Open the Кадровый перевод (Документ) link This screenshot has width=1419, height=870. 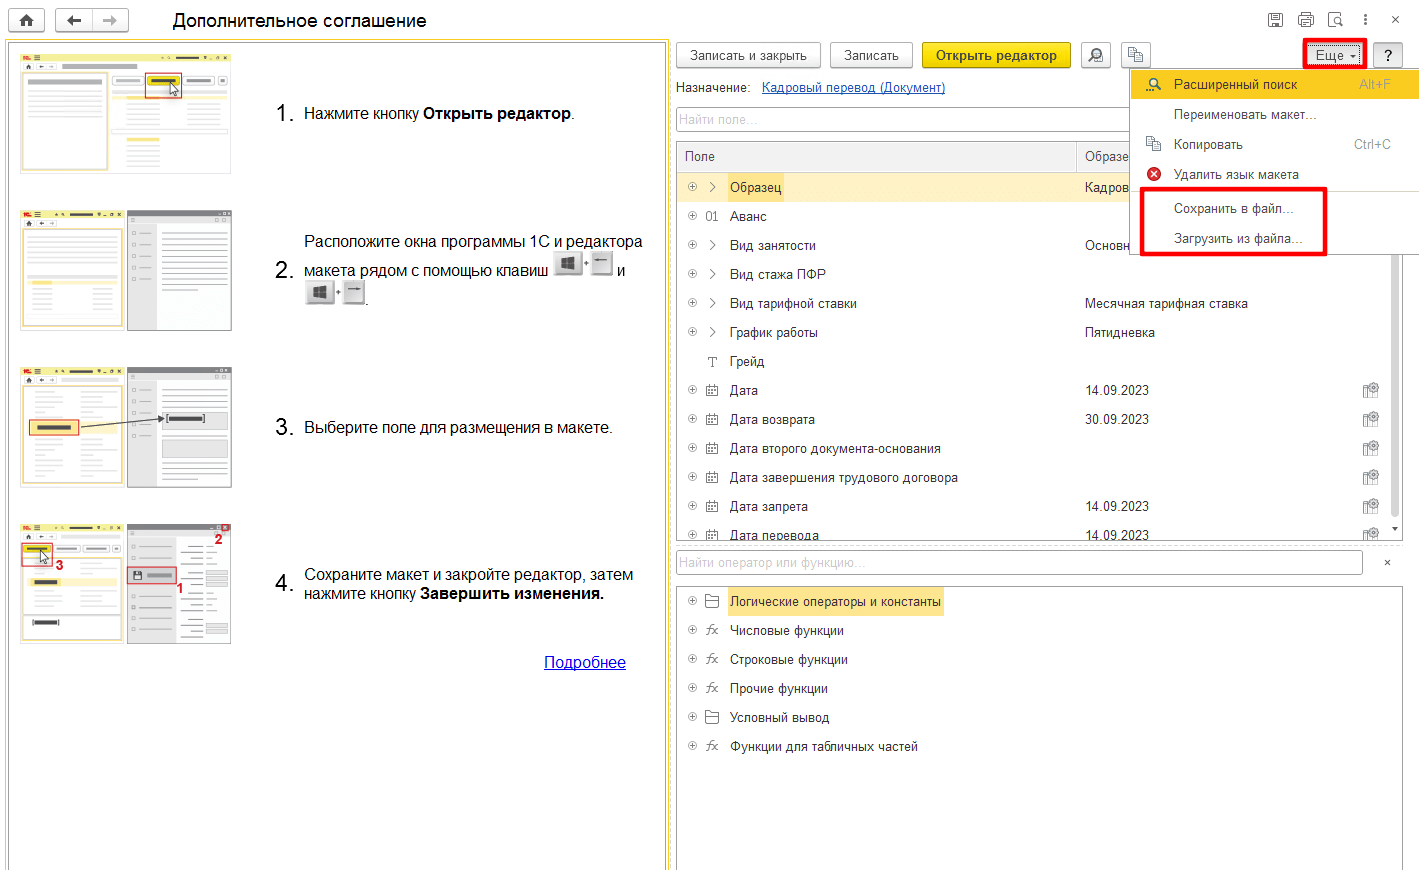[853, 87]
